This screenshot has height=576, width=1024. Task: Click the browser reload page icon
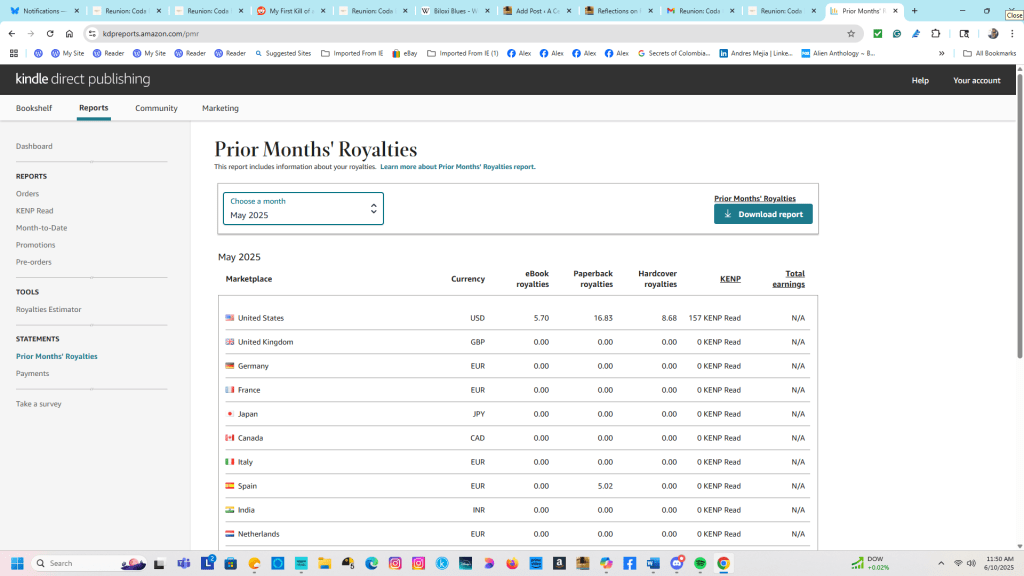click(50, 33)
